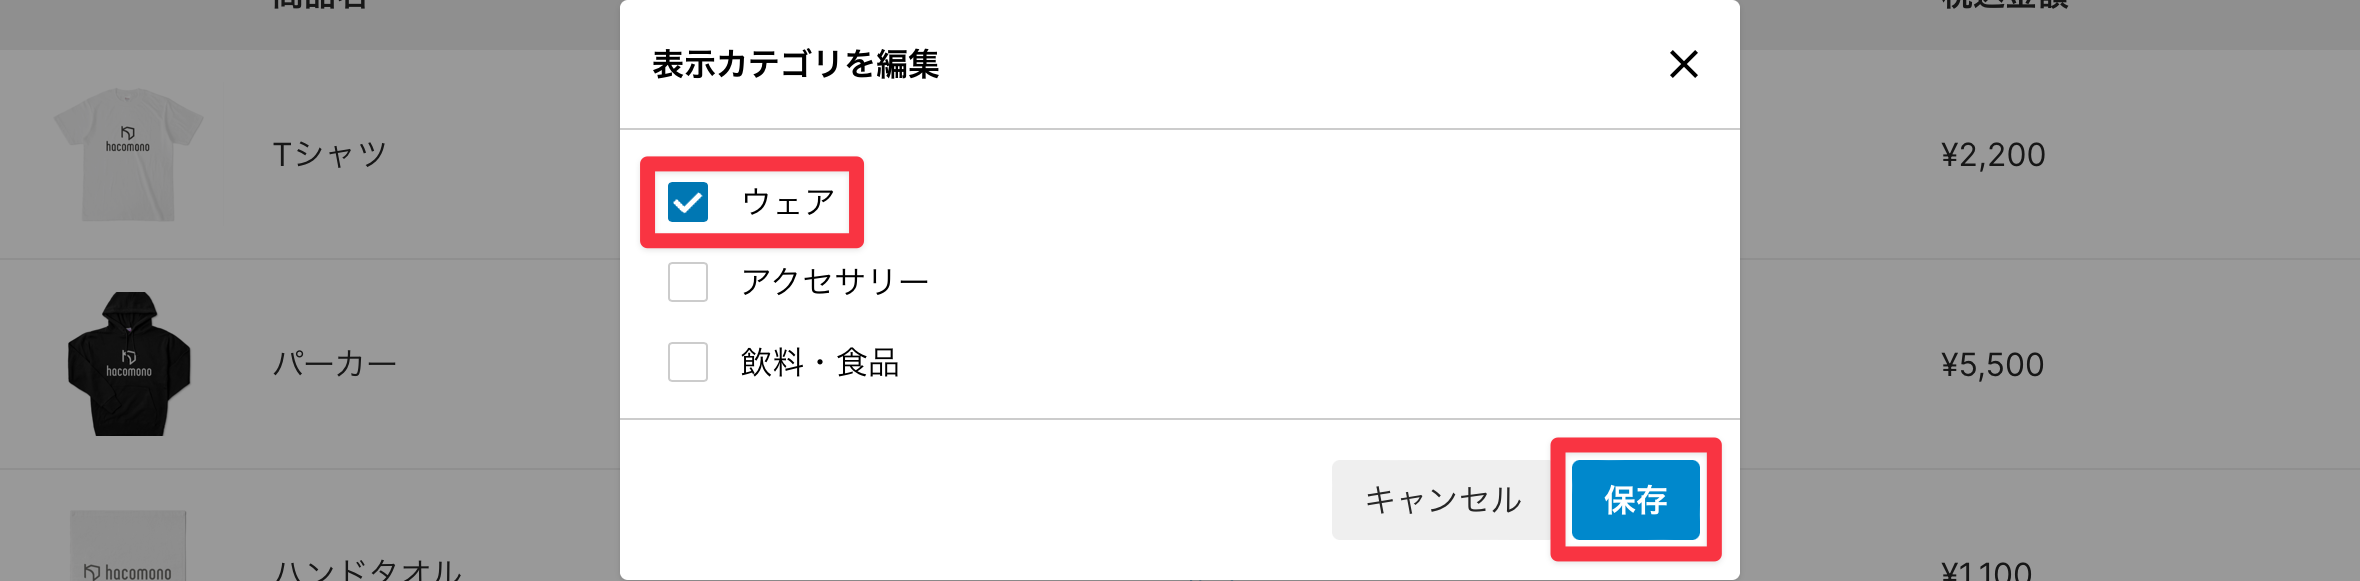Click the 飲料・食品 label text

(x=819, y=362)
